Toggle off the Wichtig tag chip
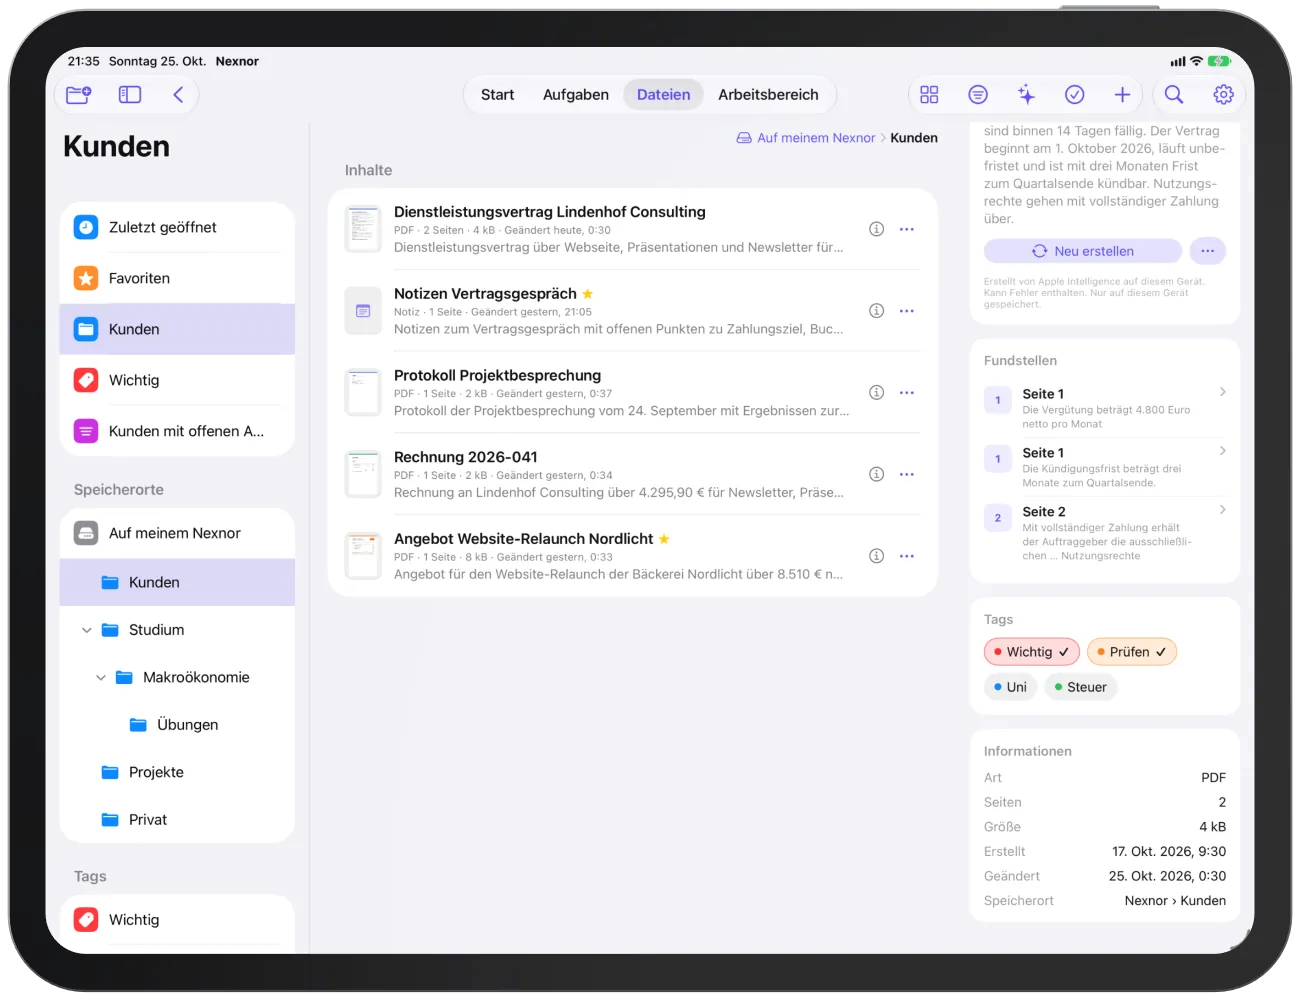Image resolution: width=1300 pixels, height=998 pixels. [x=1032, y=652]
